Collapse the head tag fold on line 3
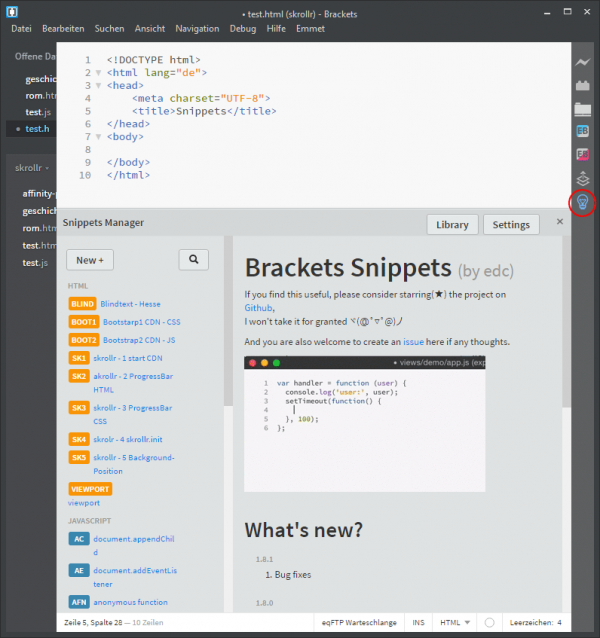This screenshot has width=600, height=638. click(x=98, y=86)
